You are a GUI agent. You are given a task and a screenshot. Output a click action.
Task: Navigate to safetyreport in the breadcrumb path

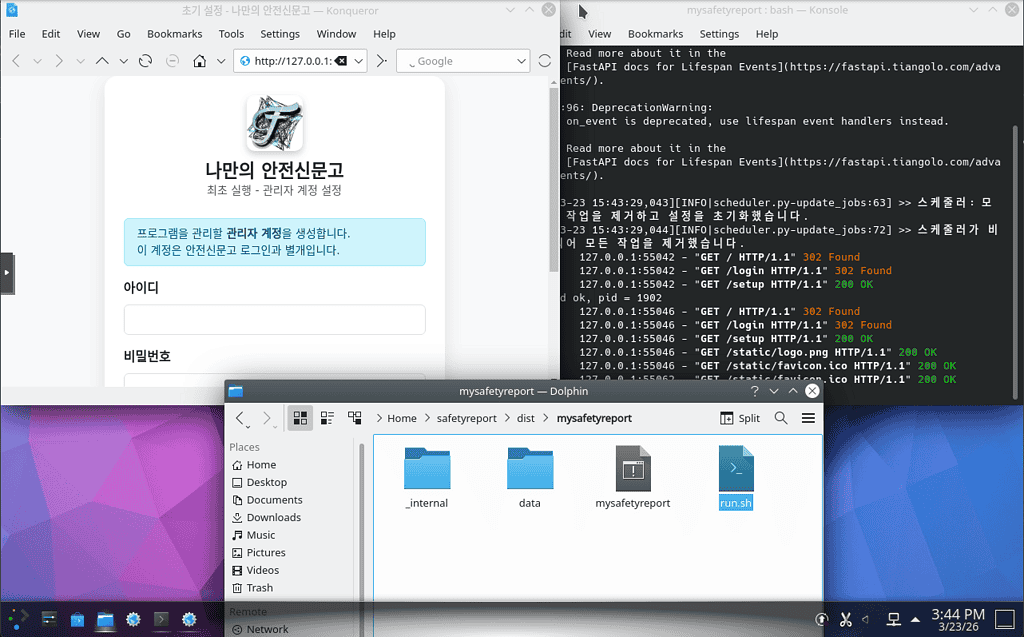tap(466, 418)
